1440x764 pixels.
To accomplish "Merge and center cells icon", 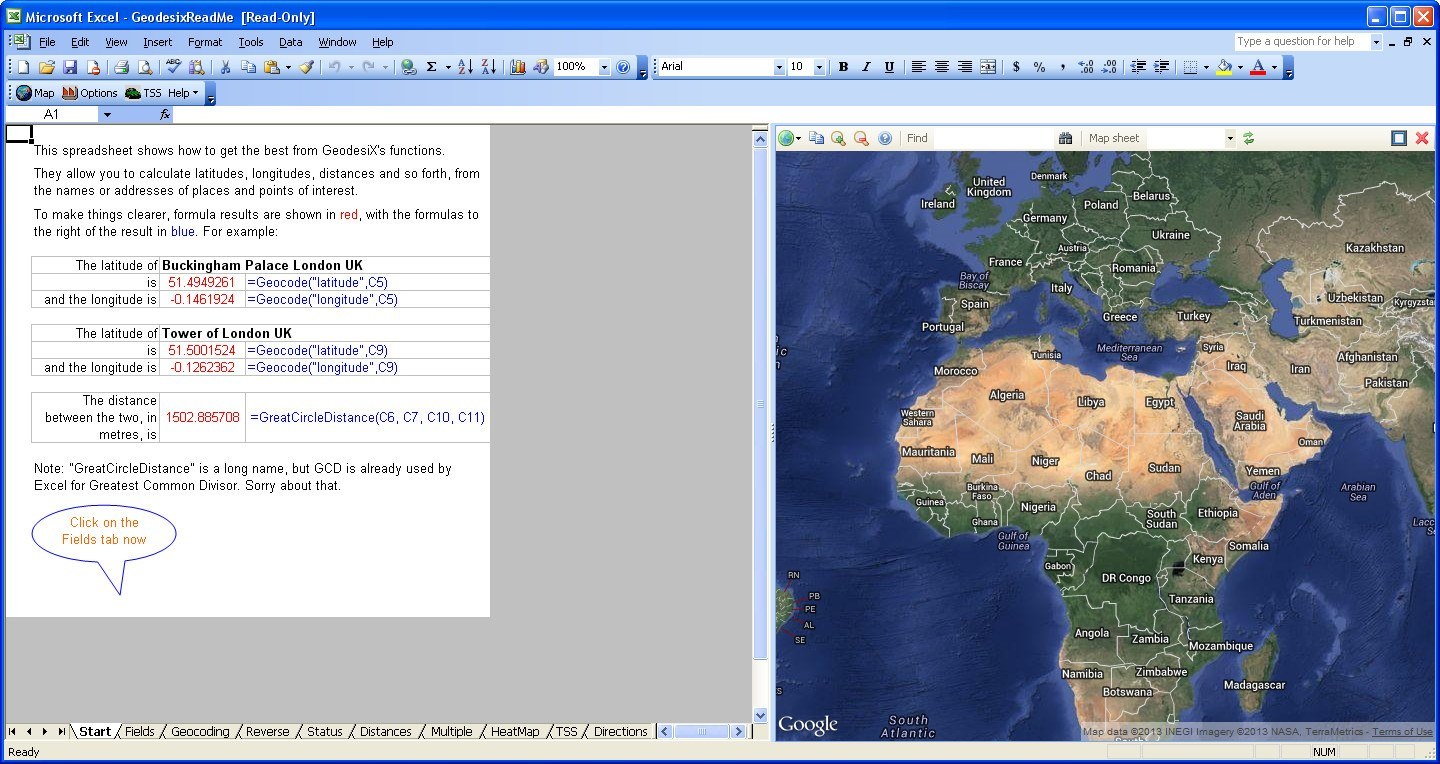I will point(988,67).
